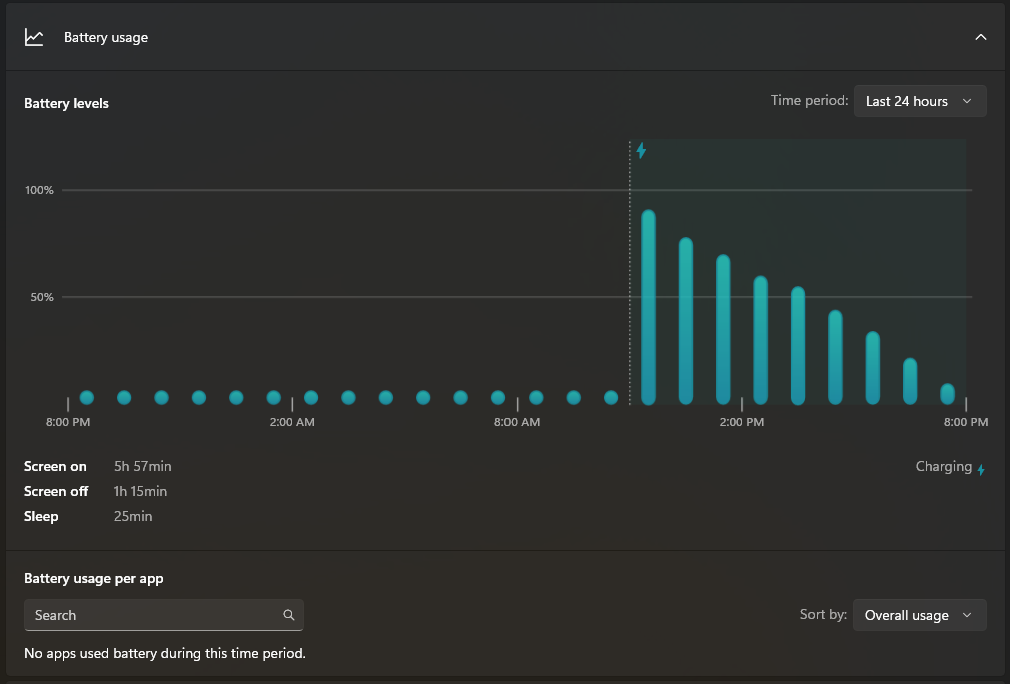Click the "8:00 AM" time label
Screen dimensions: 1010x684
[x=517, y=422]
